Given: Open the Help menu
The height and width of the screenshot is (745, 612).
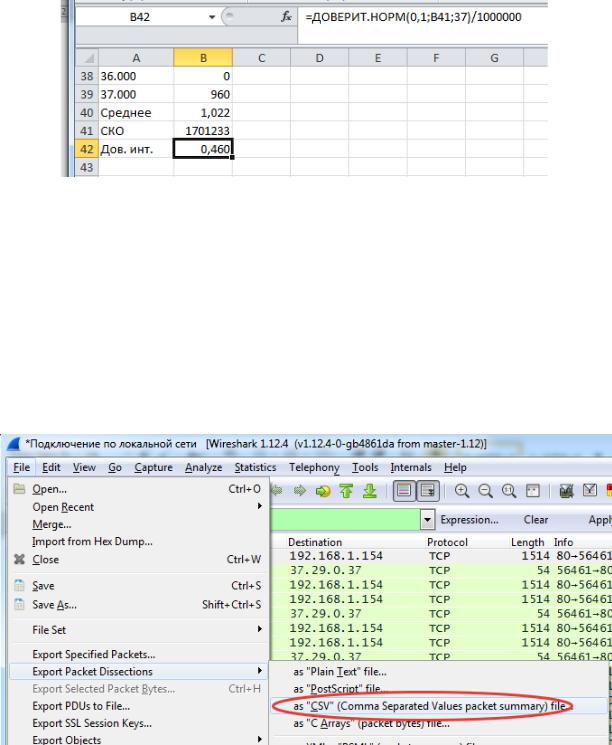Looking at the screenshot, I should tap(455, 468).
